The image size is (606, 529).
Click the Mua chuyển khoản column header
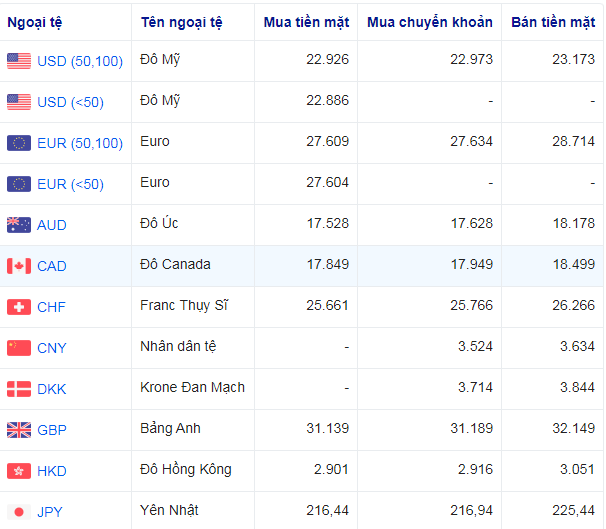[x=430, y=21]
